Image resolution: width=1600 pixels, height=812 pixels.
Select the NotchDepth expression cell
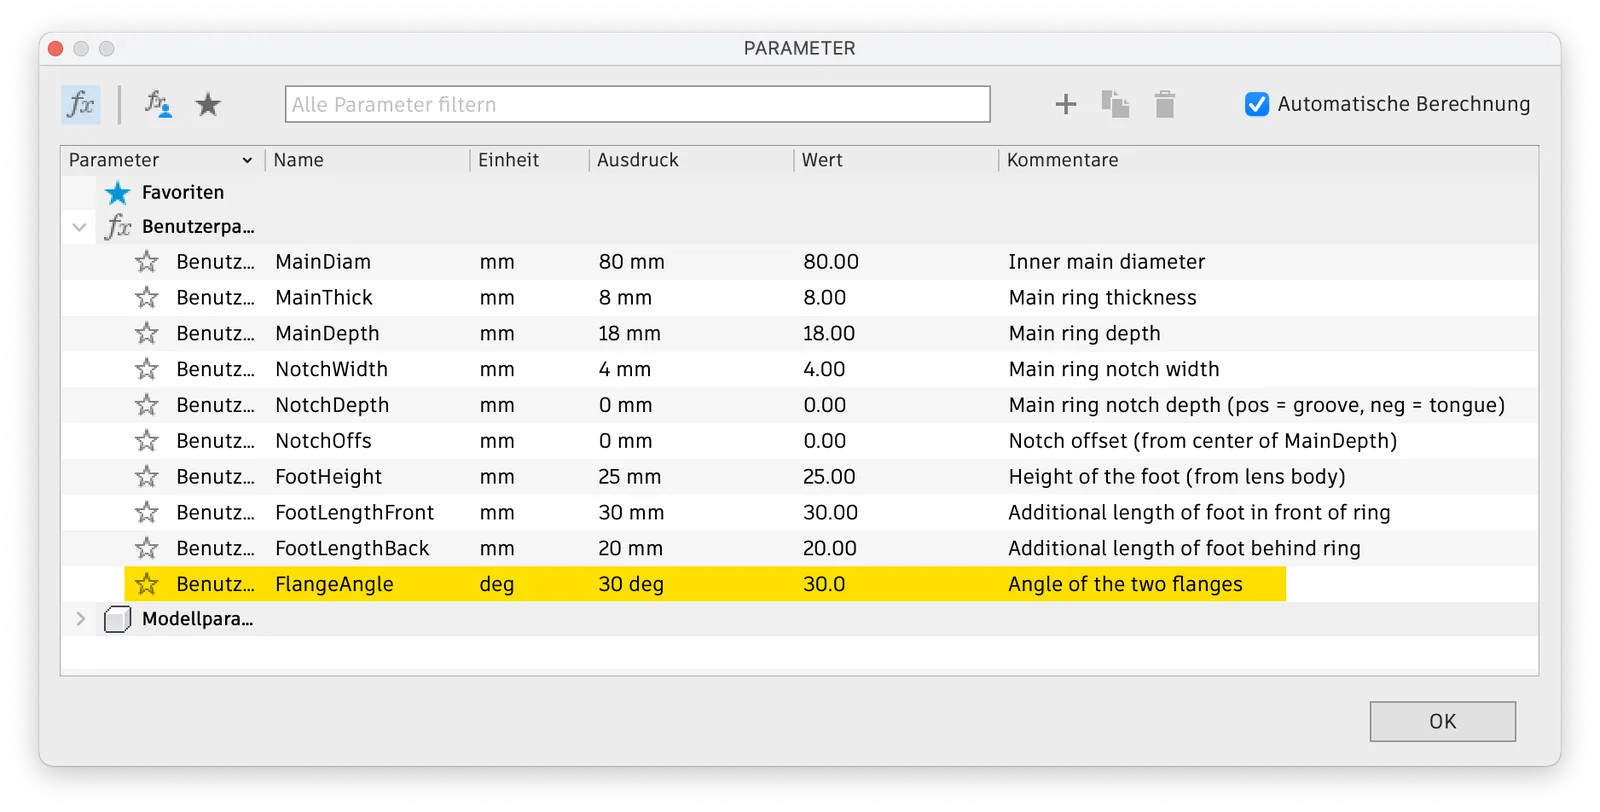[625, 405]
